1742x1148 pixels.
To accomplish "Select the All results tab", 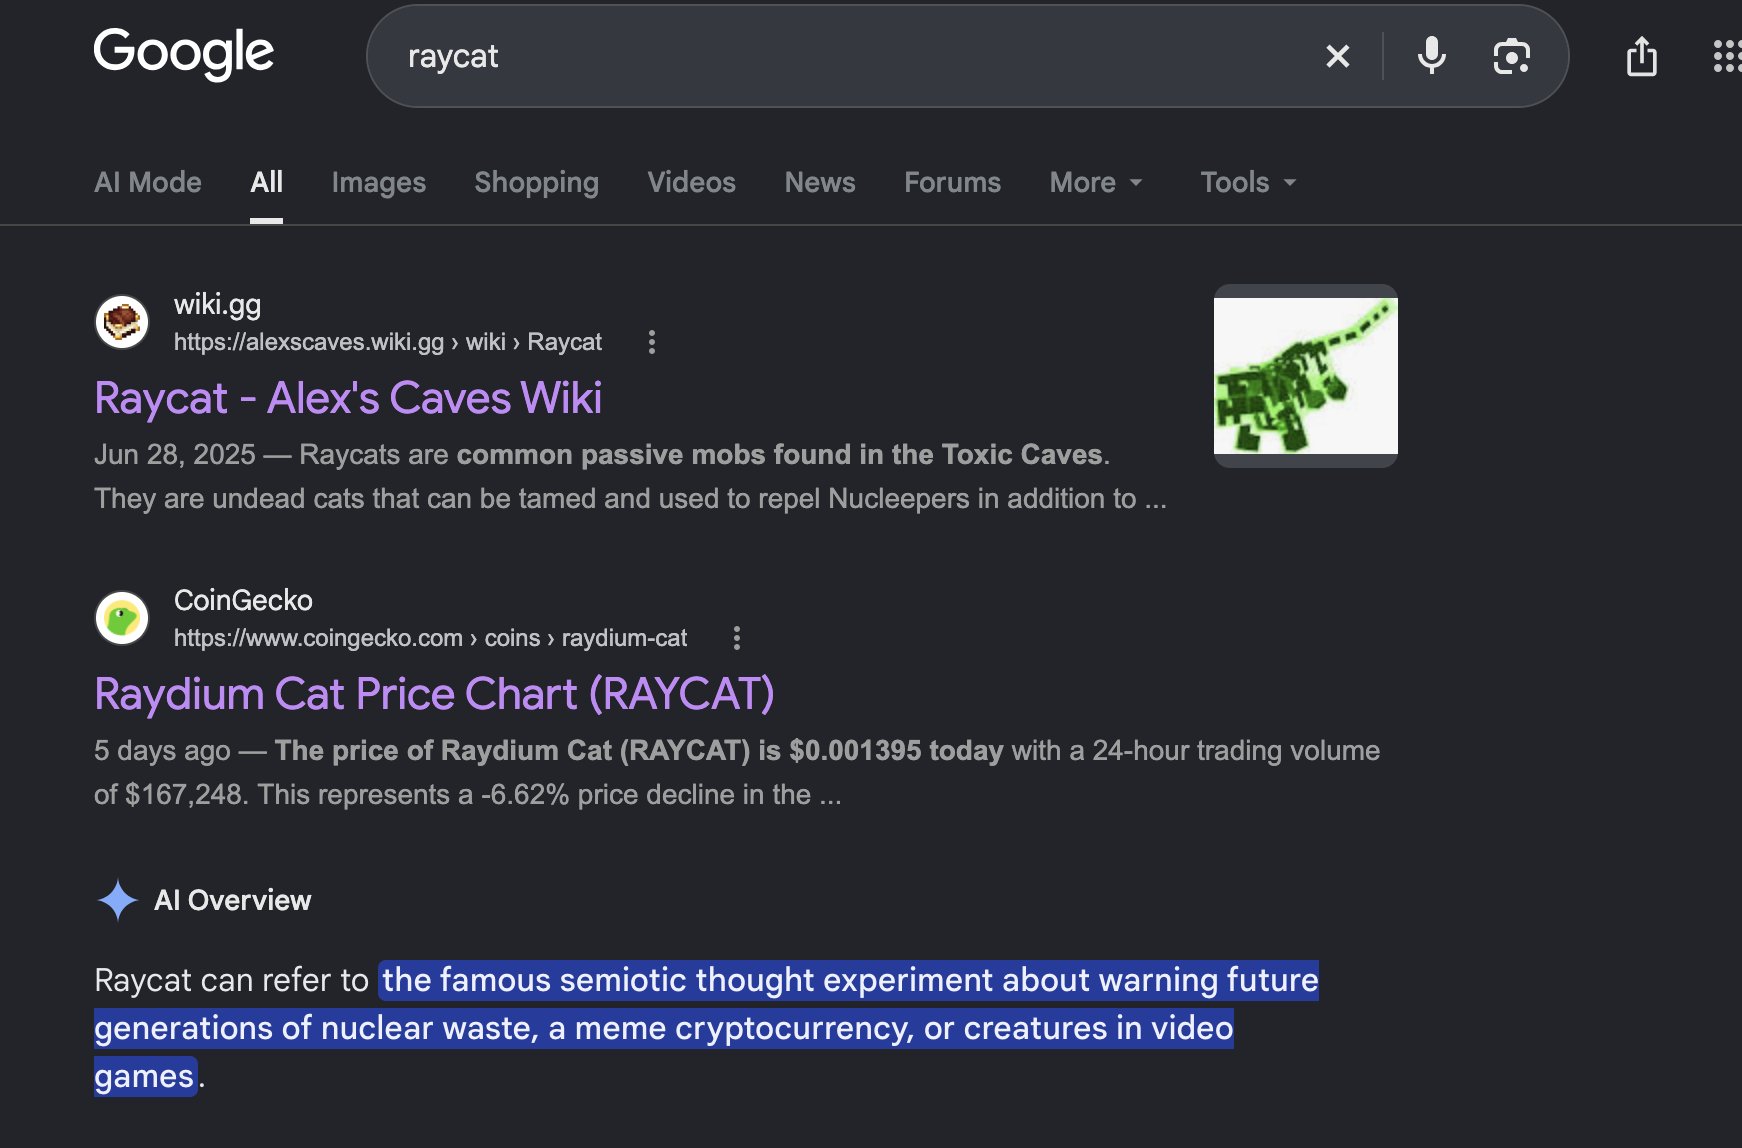I will tap(266, 182).
